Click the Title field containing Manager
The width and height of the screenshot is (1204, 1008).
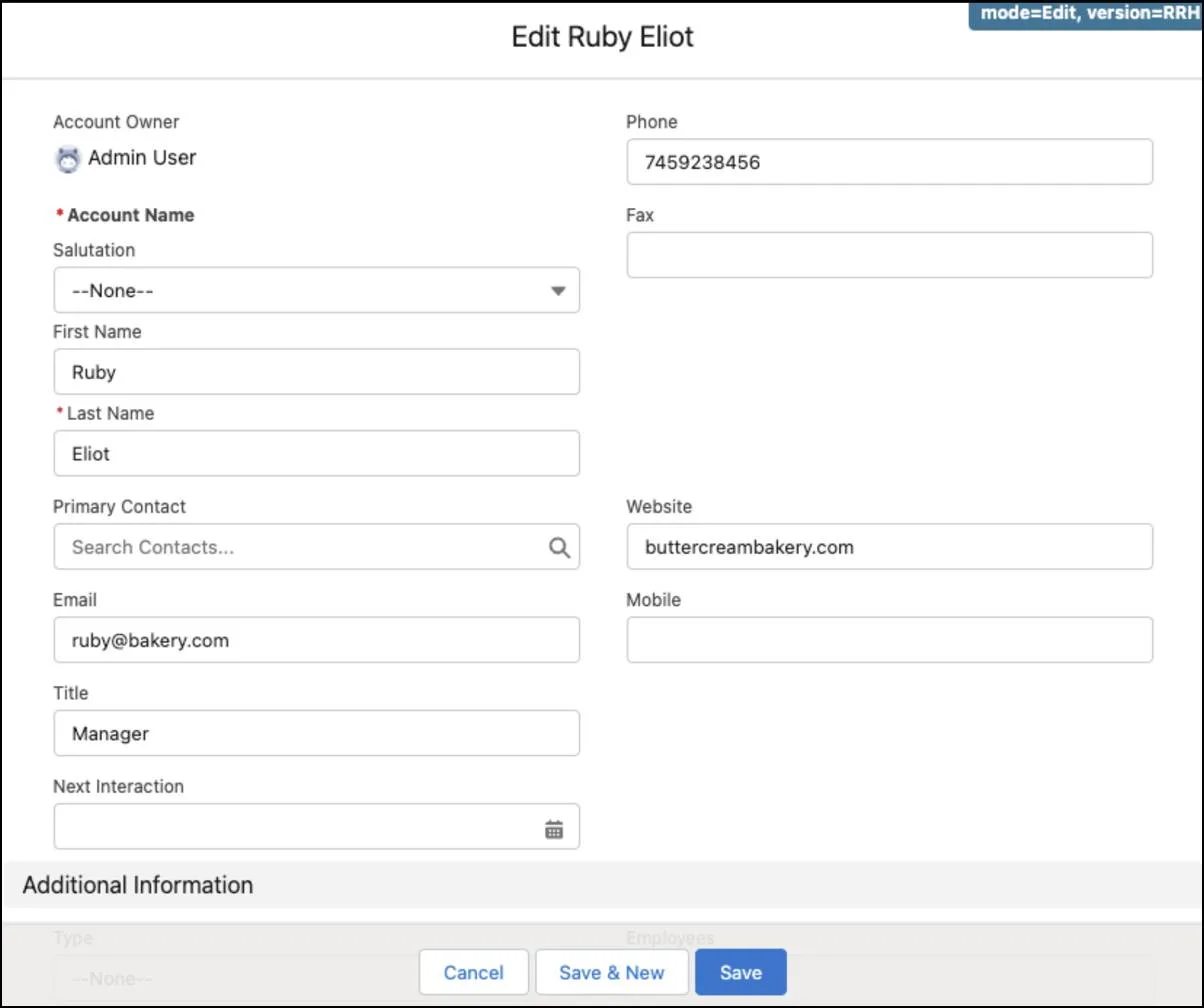click(x=316, y=733)
